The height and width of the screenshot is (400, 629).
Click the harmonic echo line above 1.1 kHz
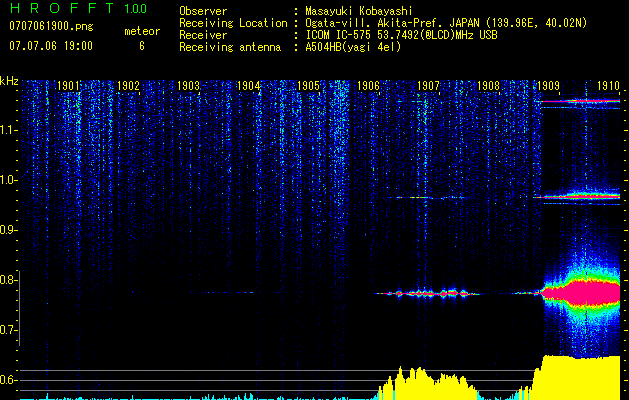point(580,102)
